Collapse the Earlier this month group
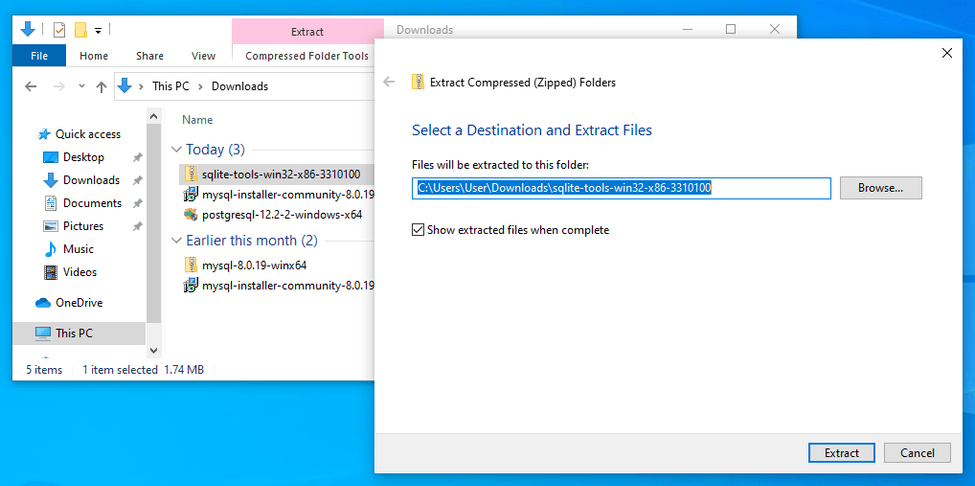Image resolution: width=975 pixels, height=486 pixels. point(177,241)
